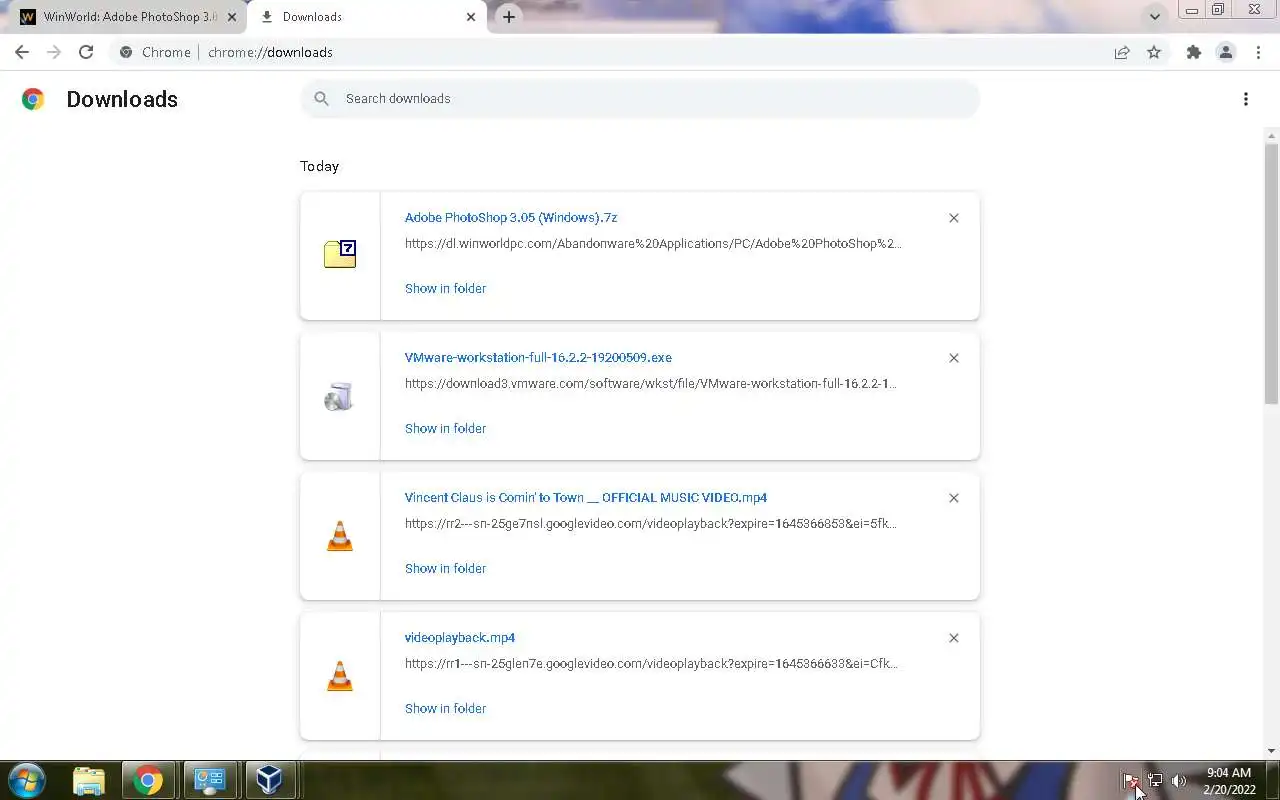
Task: Open Windows Explorer from taskbar
Action: click(x=89, y=780)
